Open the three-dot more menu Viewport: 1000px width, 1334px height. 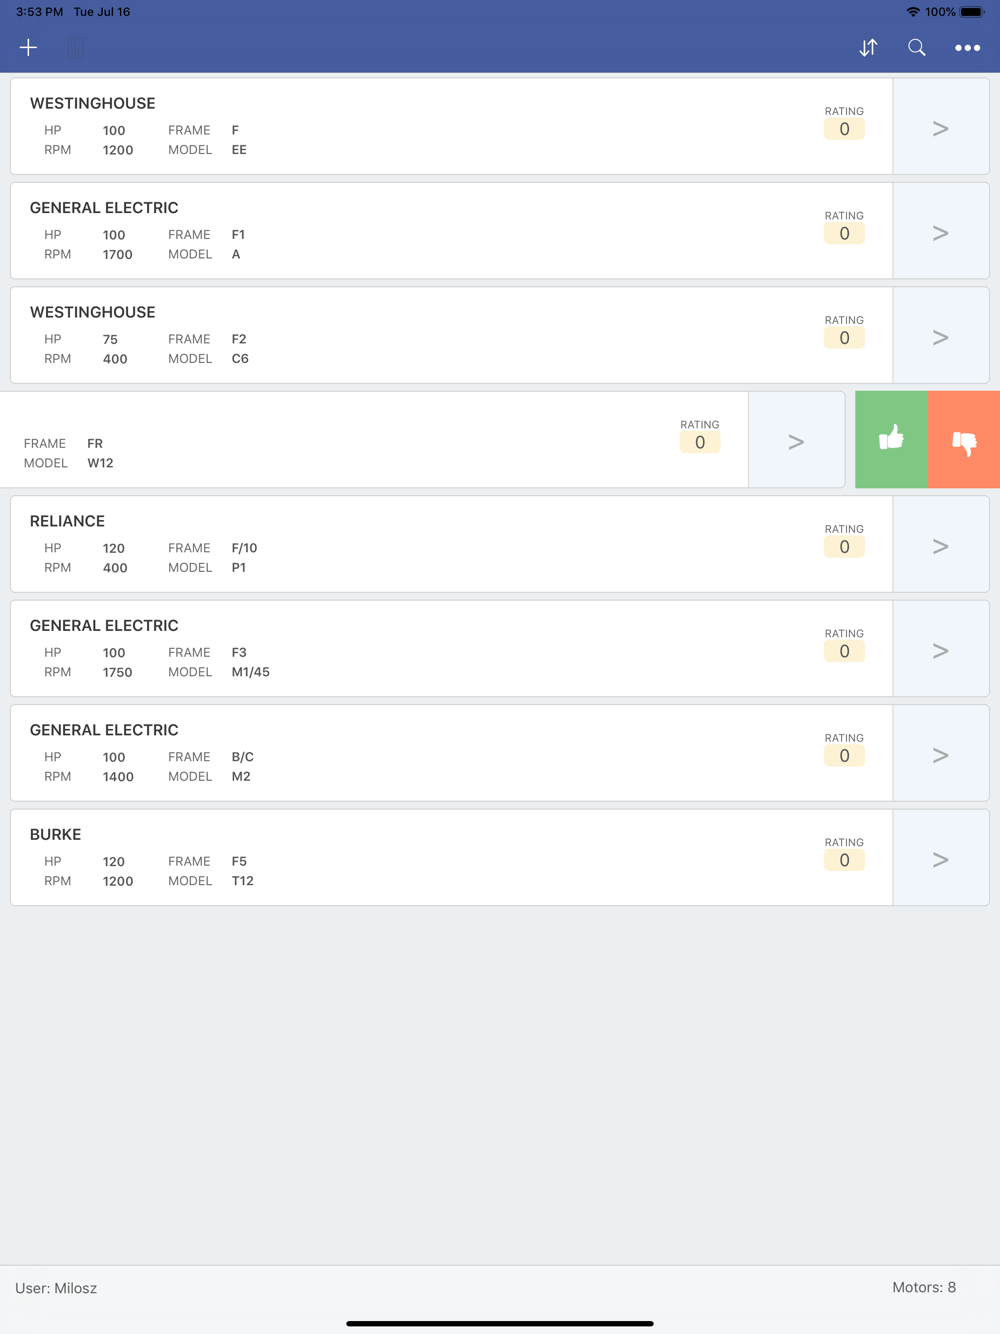[967, 47]
